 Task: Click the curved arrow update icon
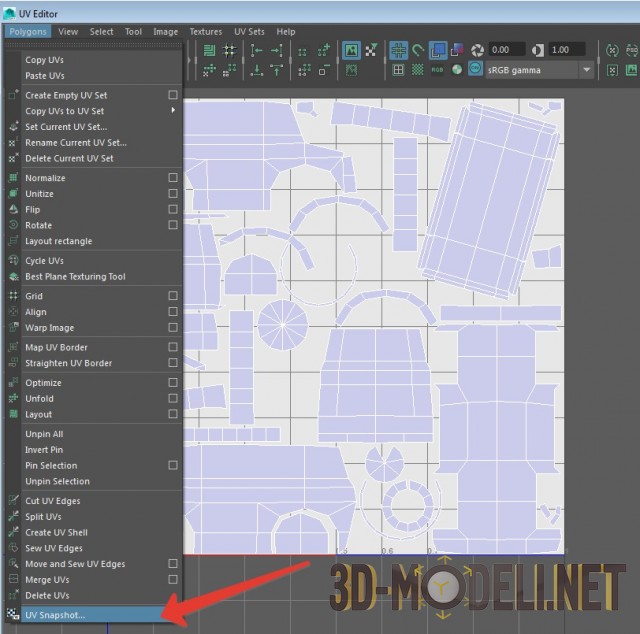coord(418,50)
